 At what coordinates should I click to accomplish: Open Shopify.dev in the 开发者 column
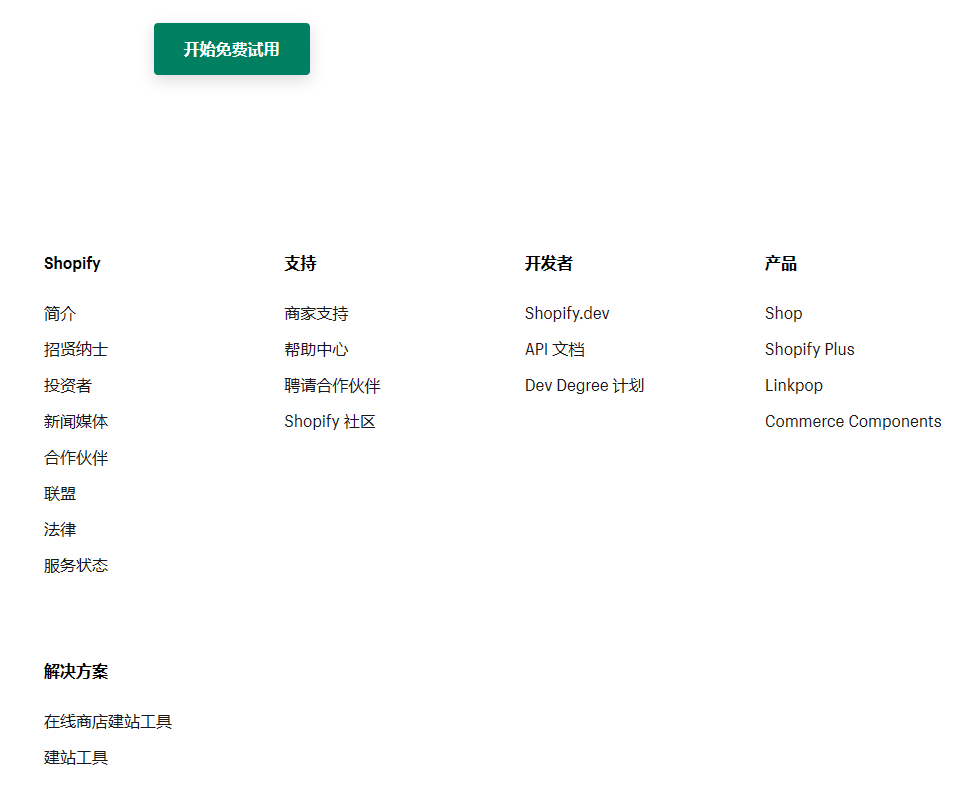tap(567, 313)
